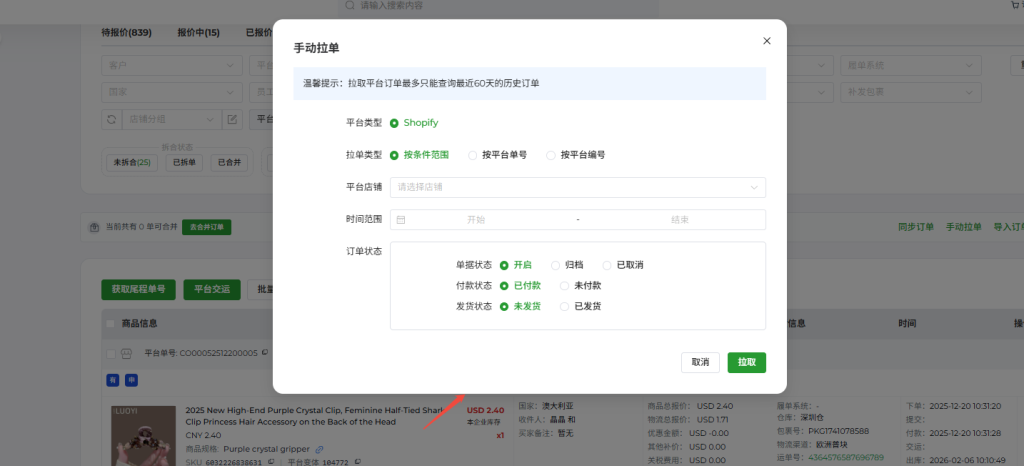1024x466 pixels.
Task: Open the 平台店铺 store dropdown
Action: click(578, 187)
